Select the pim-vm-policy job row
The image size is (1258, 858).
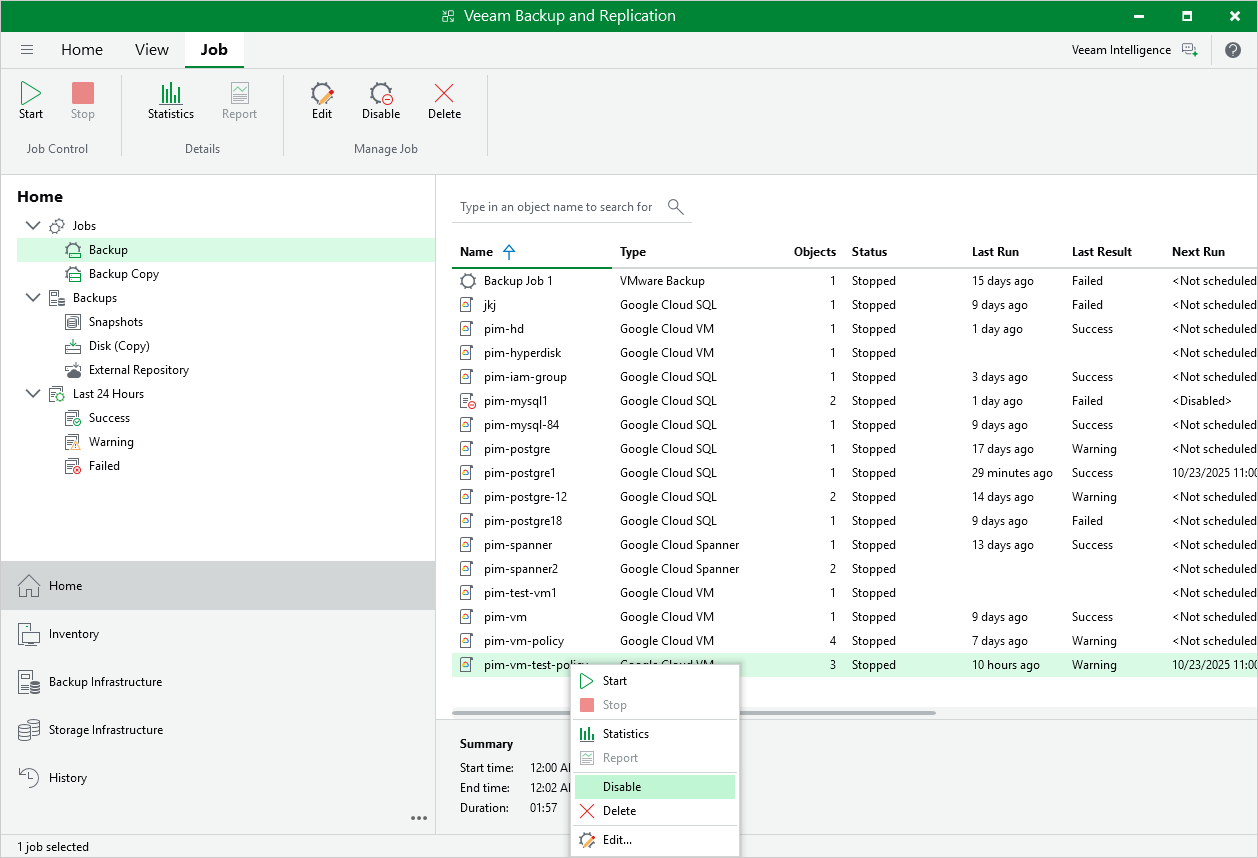855,641
